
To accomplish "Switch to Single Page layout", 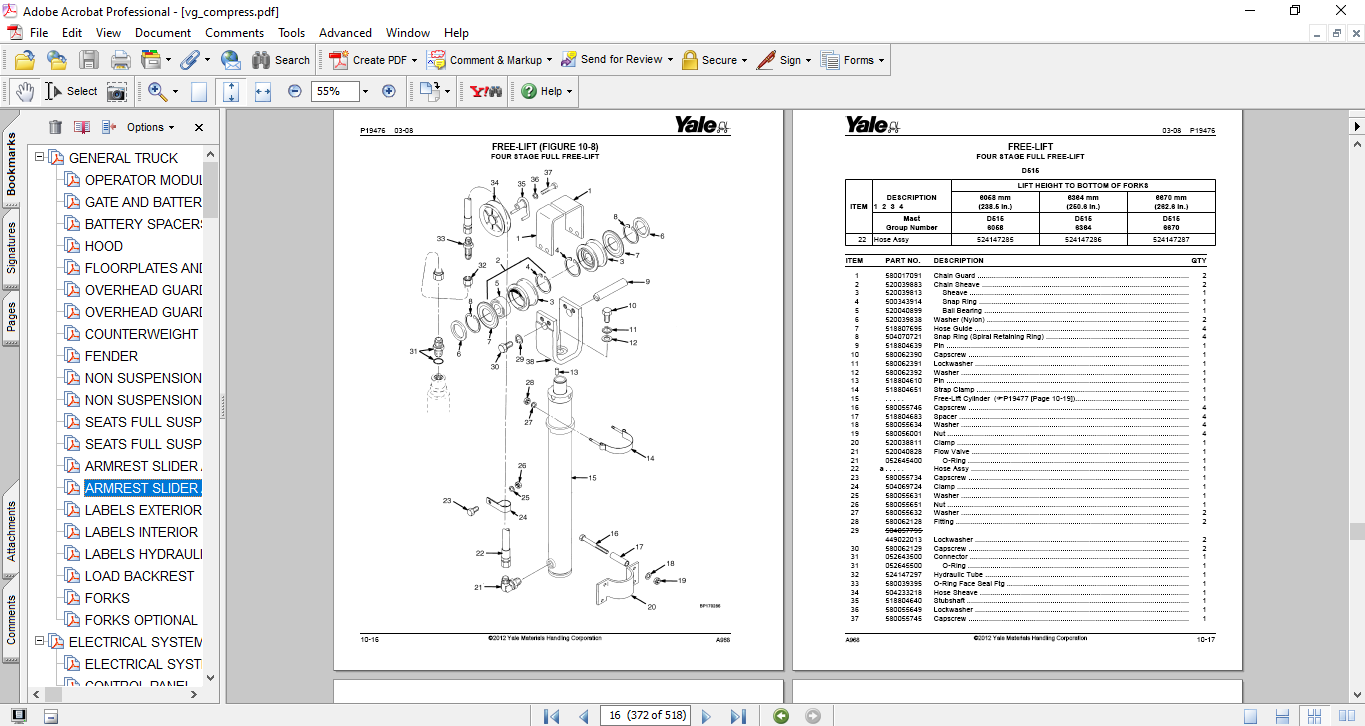I will 1250,716.
